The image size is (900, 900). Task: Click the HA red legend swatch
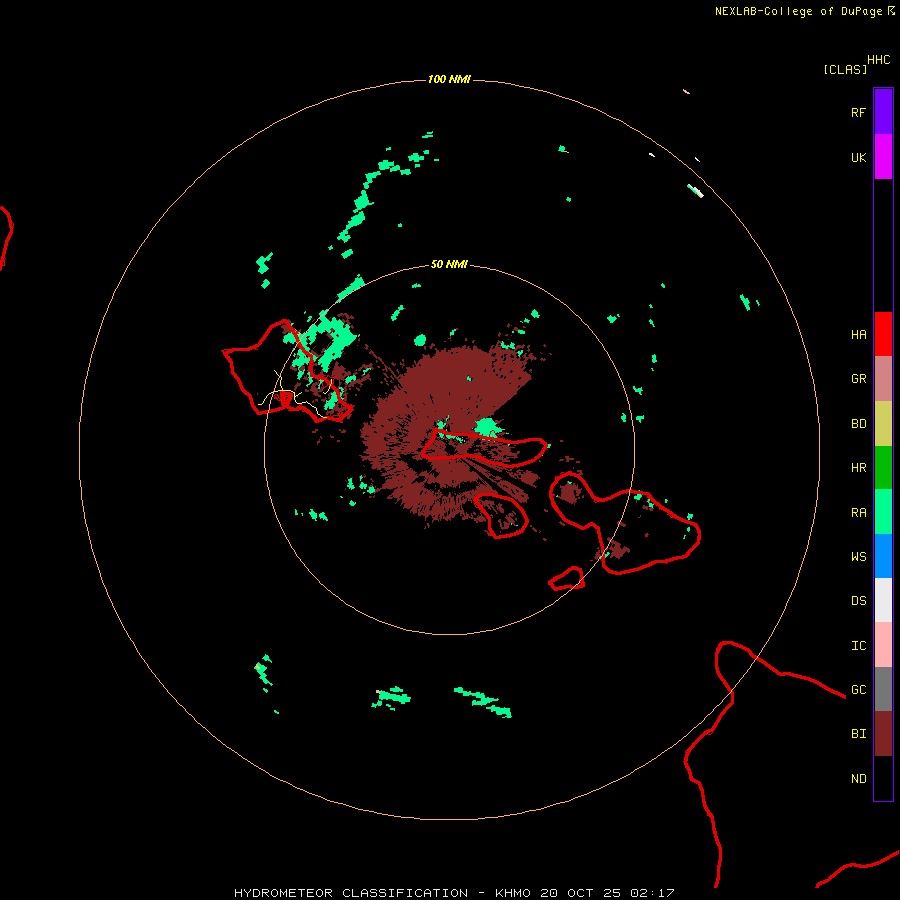coord(883,333)
